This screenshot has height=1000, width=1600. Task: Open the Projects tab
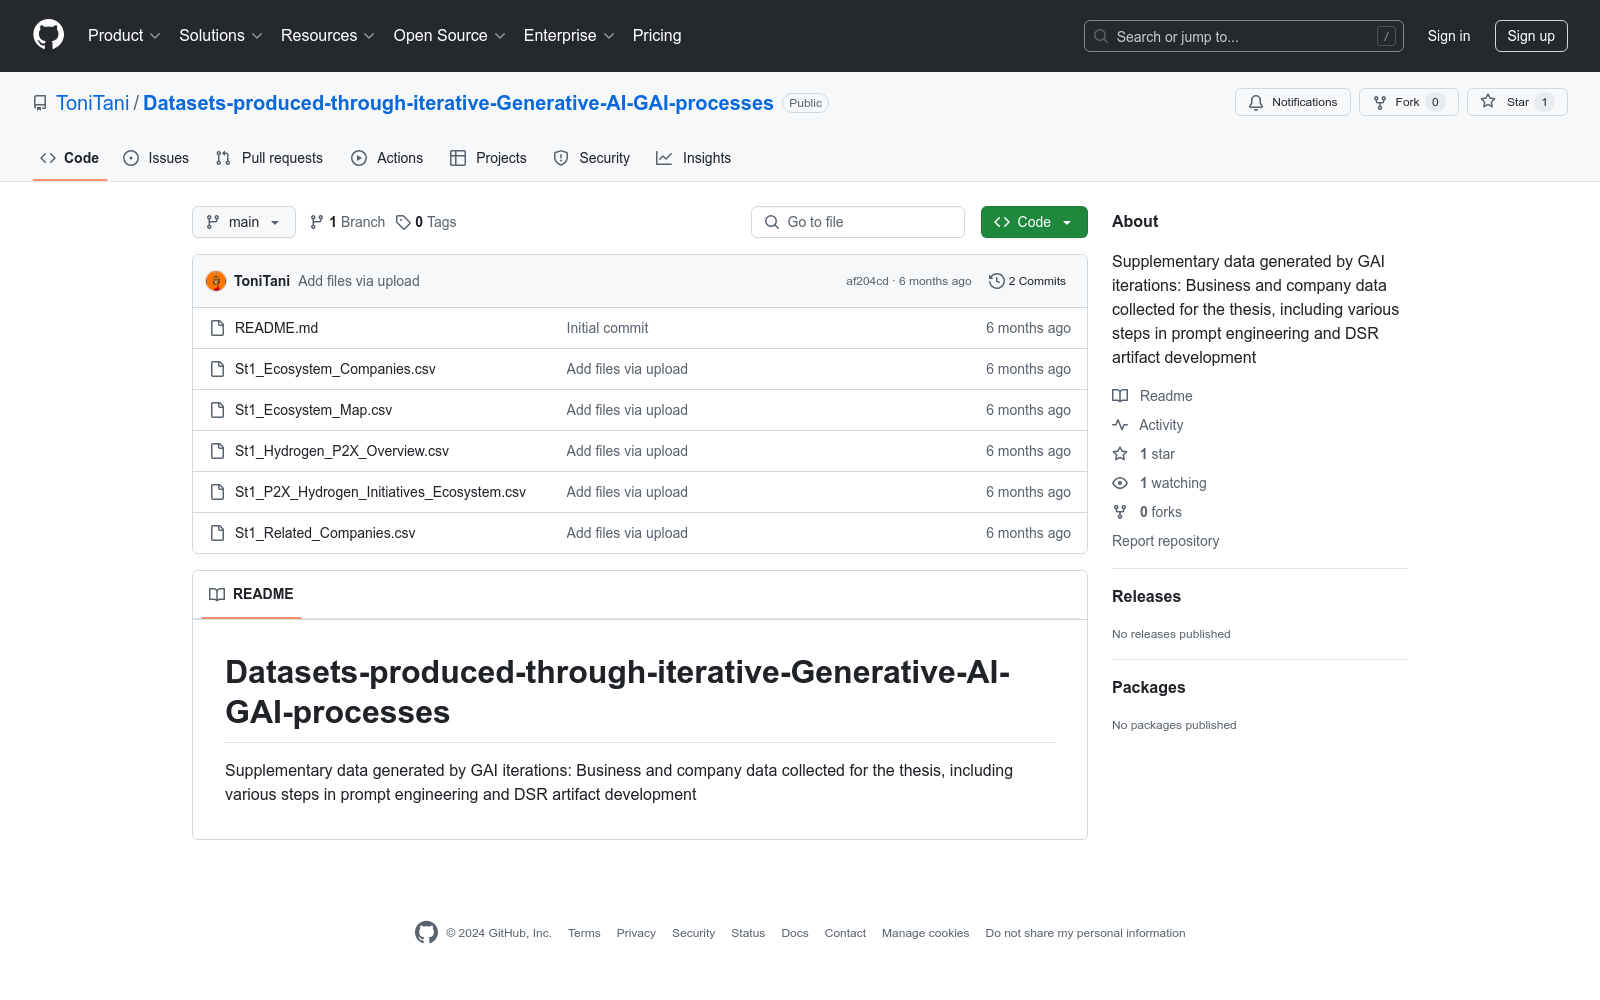click(488, 158)
